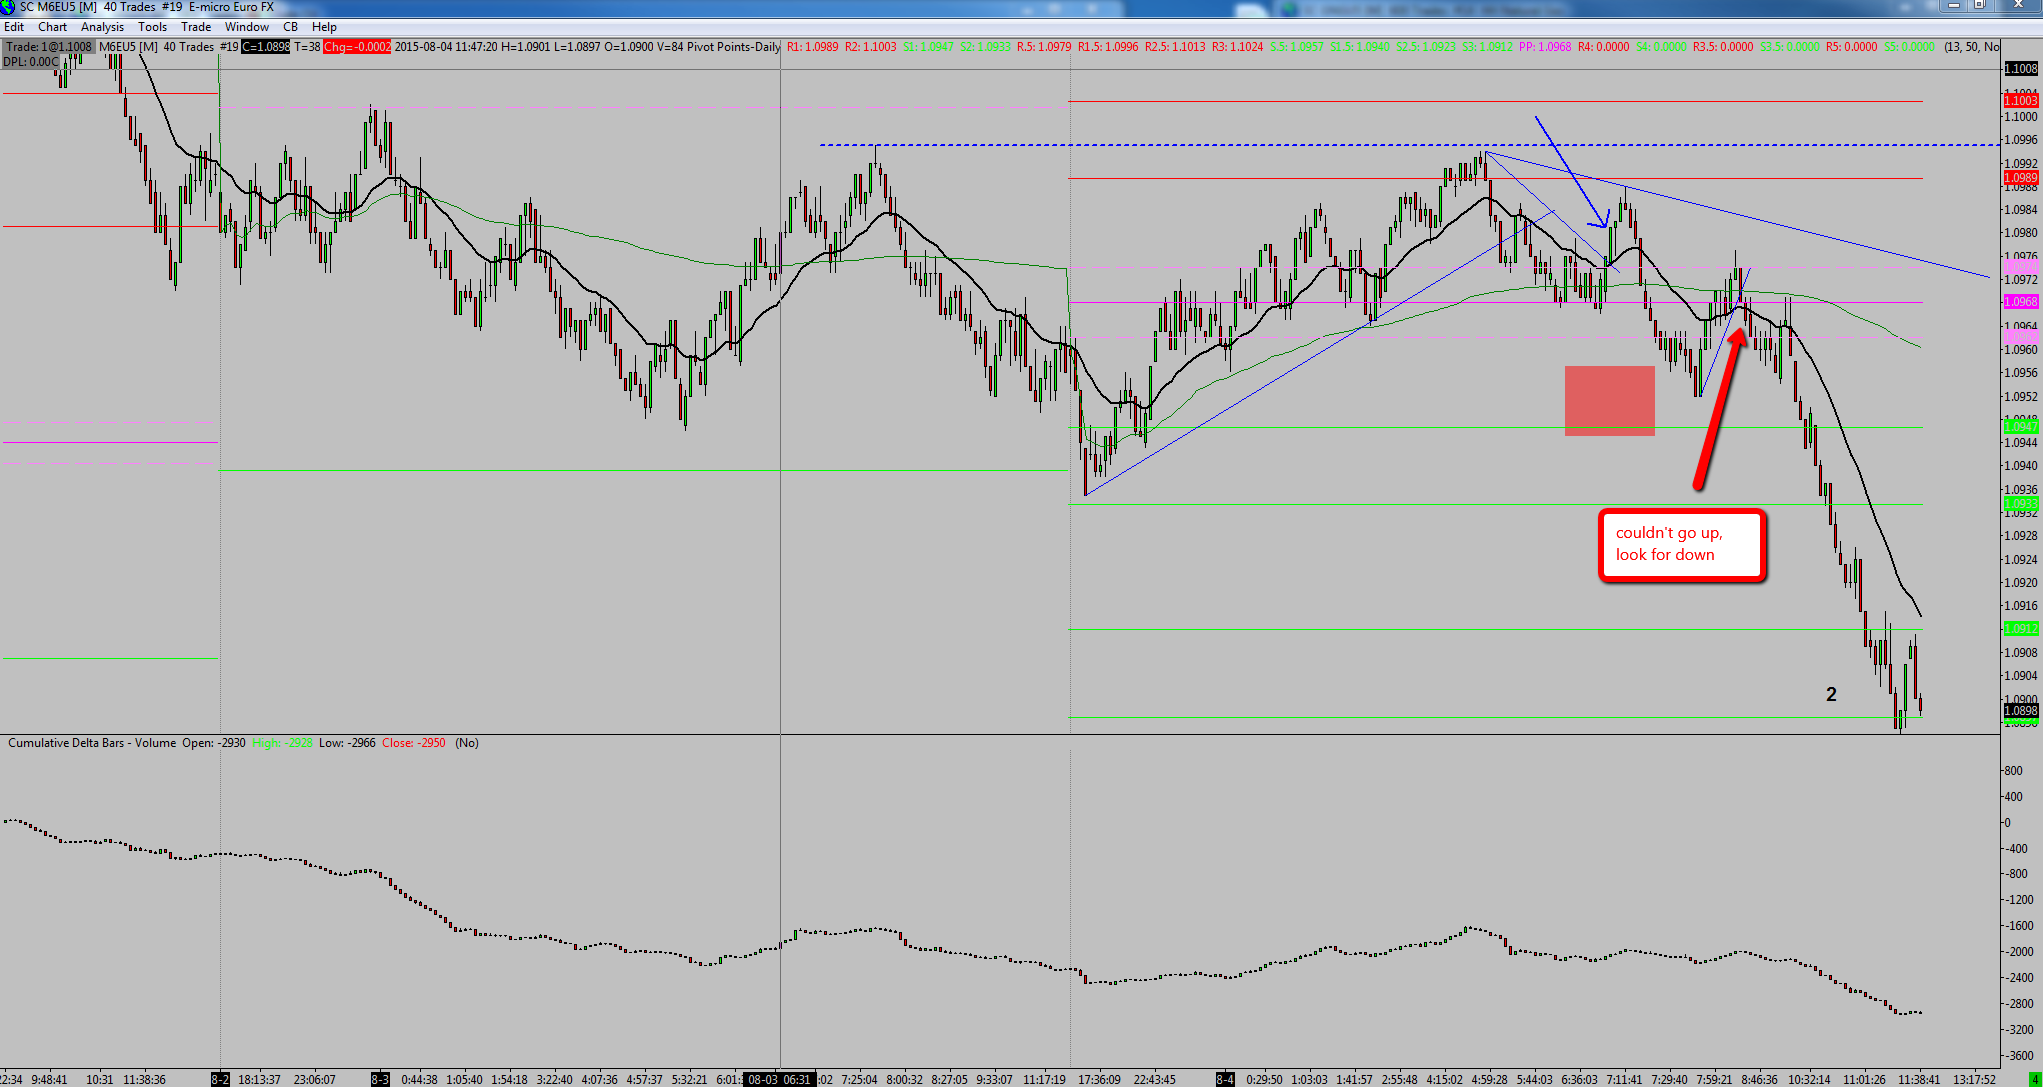Viewport: 2043px width, 1087px height.
Task: Click the magenta 1.0968 price scale label
Action: tap(2021, 302)
